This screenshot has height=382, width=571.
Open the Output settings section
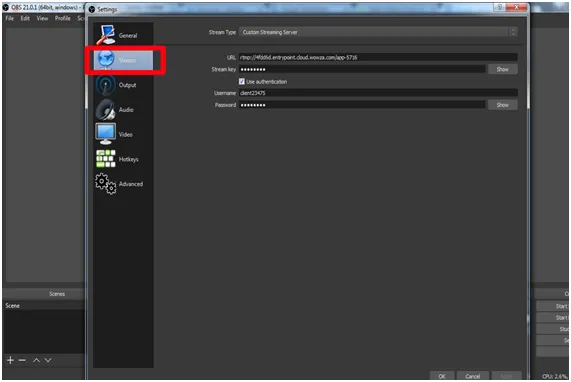point(123,85)
